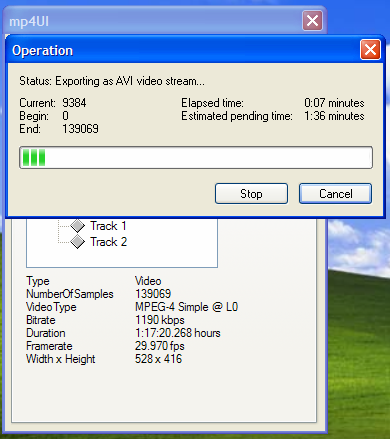Click the Estimated pending time value

tap(334, 116)
